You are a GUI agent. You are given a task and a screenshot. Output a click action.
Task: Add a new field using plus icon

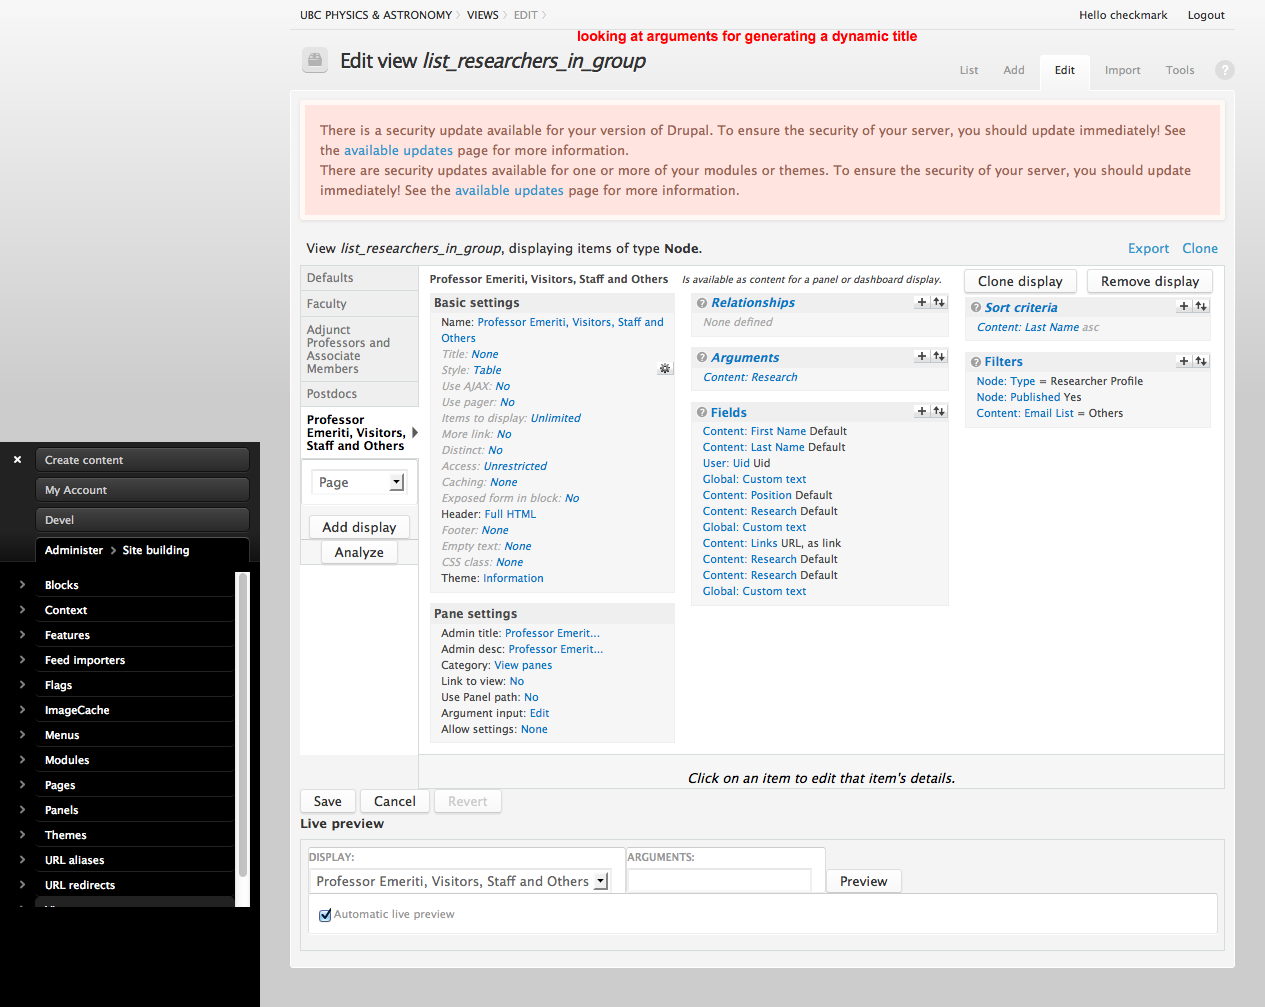point(921,412)
